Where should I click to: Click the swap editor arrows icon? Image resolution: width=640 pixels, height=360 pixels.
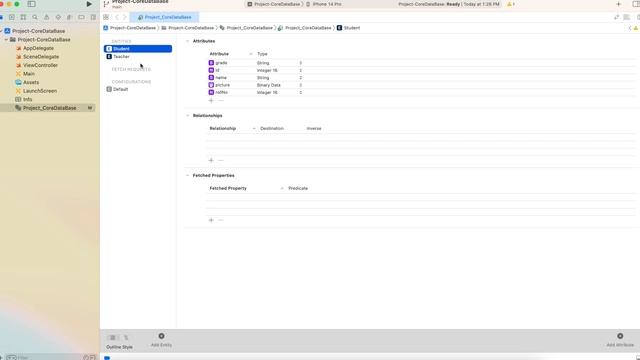[616, 17]
